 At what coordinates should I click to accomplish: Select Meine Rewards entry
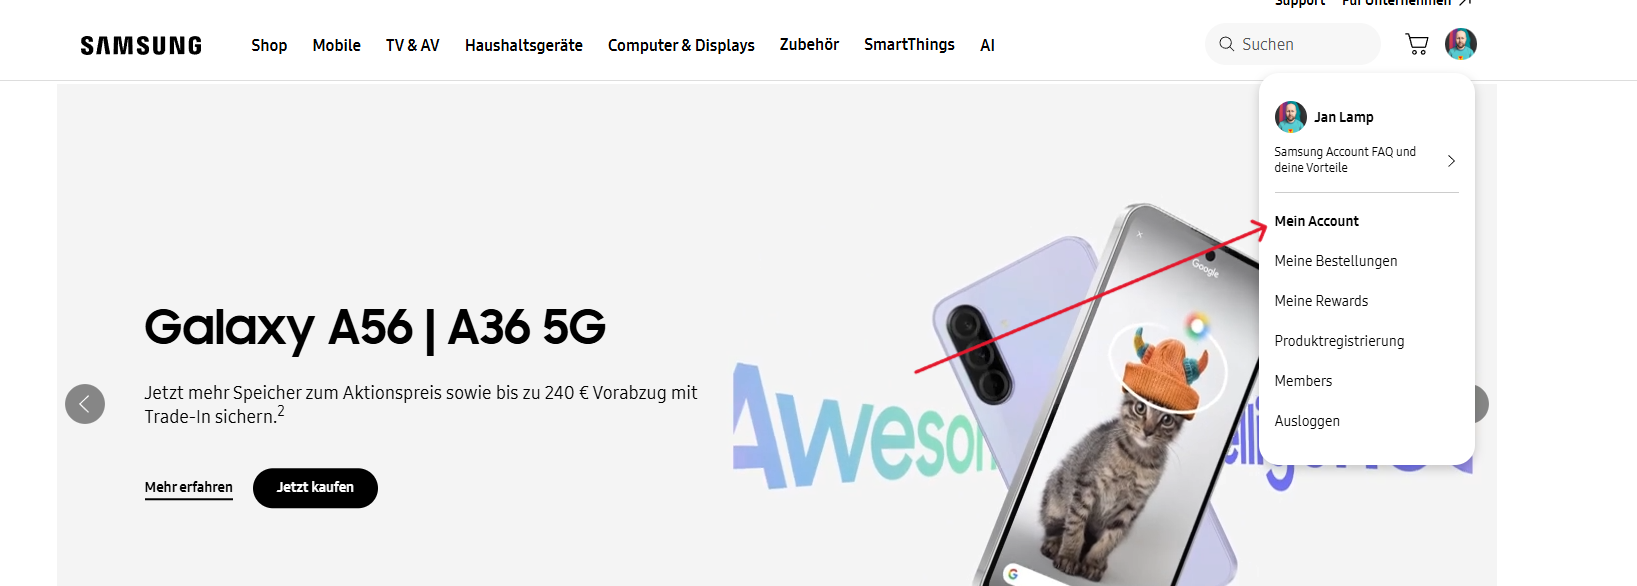tap(1321, 301)
